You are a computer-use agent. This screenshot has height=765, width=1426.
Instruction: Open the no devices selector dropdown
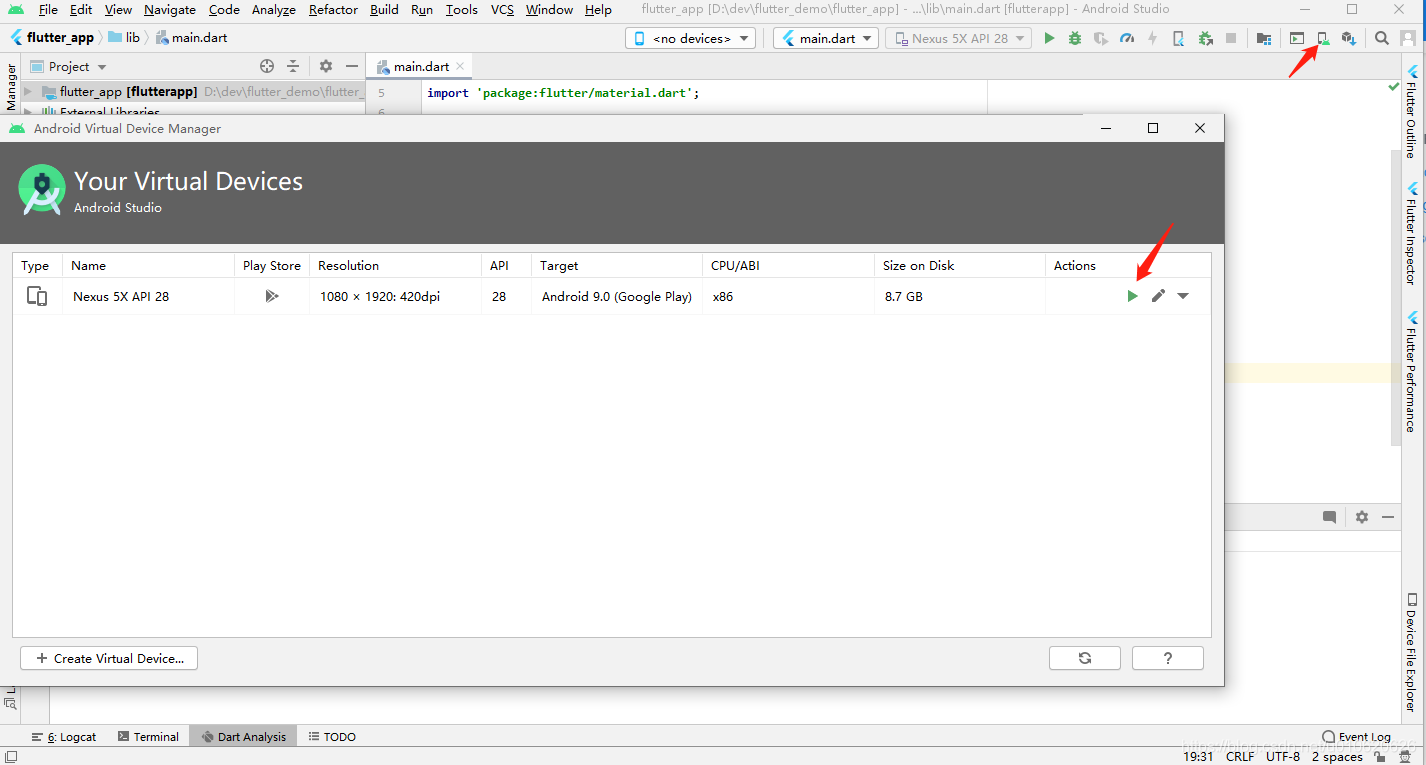690,38
